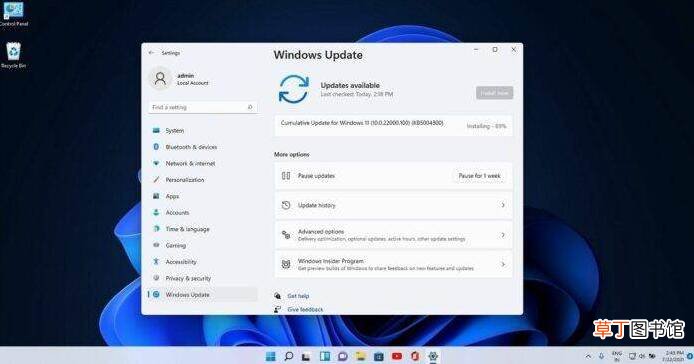Click the Last checked time text

[357, 94]
